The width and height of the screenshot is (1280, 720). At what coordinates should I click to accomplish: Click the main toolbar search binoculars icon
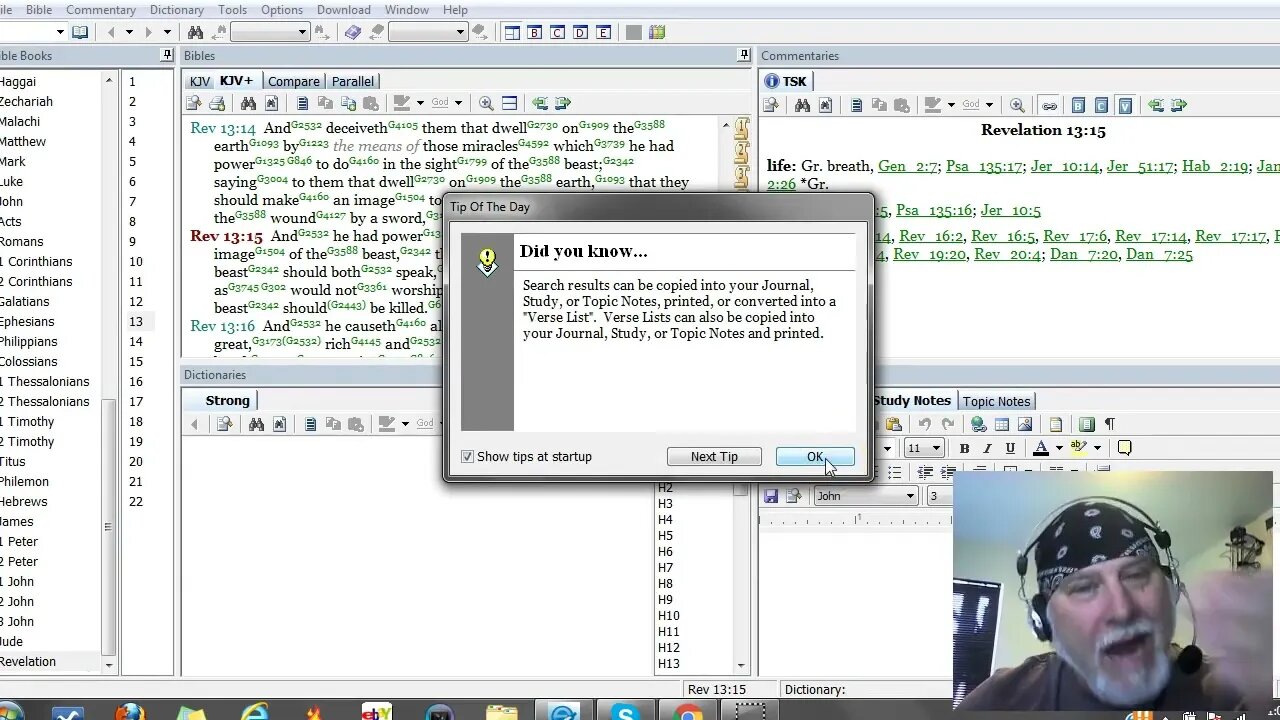[x=196, y=32]
